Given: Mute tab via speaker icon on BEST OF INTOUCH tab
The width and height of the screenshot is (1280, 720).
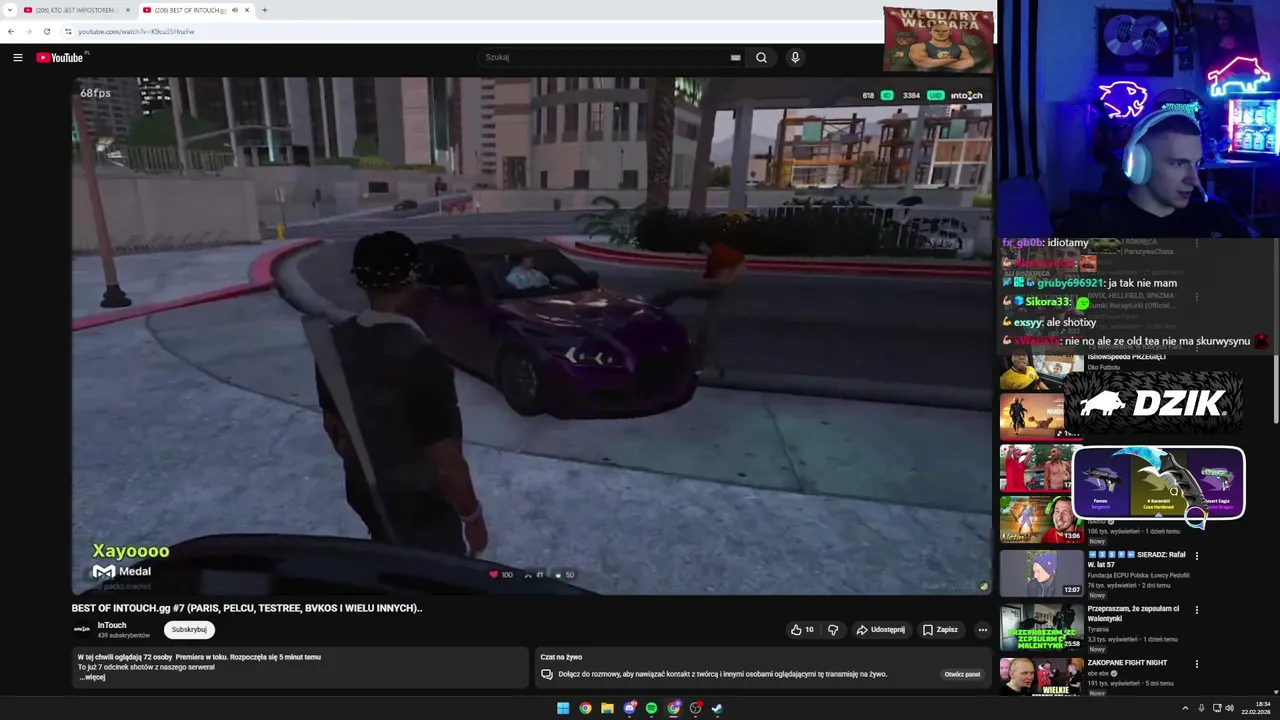Looking at the screenshot, I should click(x=235, y=10).
